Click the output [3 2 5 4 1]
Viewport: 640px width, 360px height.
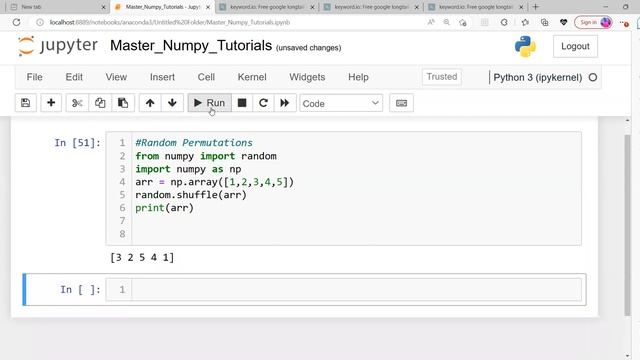coord(142,258)
